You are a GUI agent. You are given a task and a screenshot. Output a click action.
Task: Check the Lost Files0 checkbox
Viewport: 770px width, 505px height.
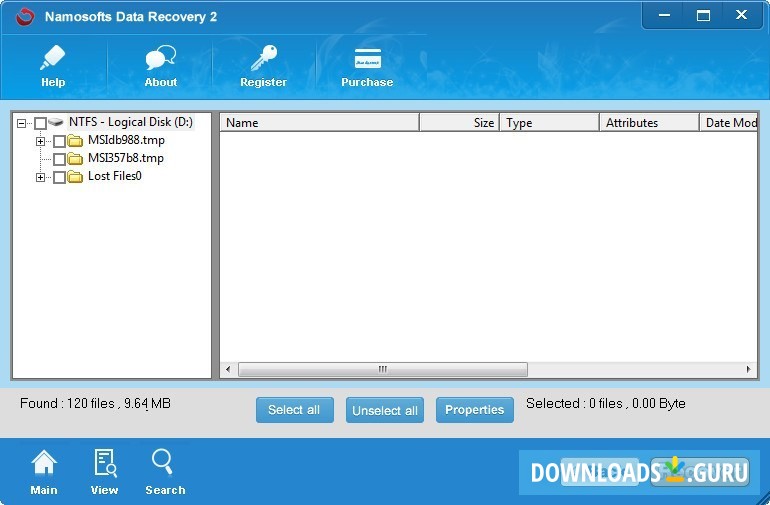[59, 177]
